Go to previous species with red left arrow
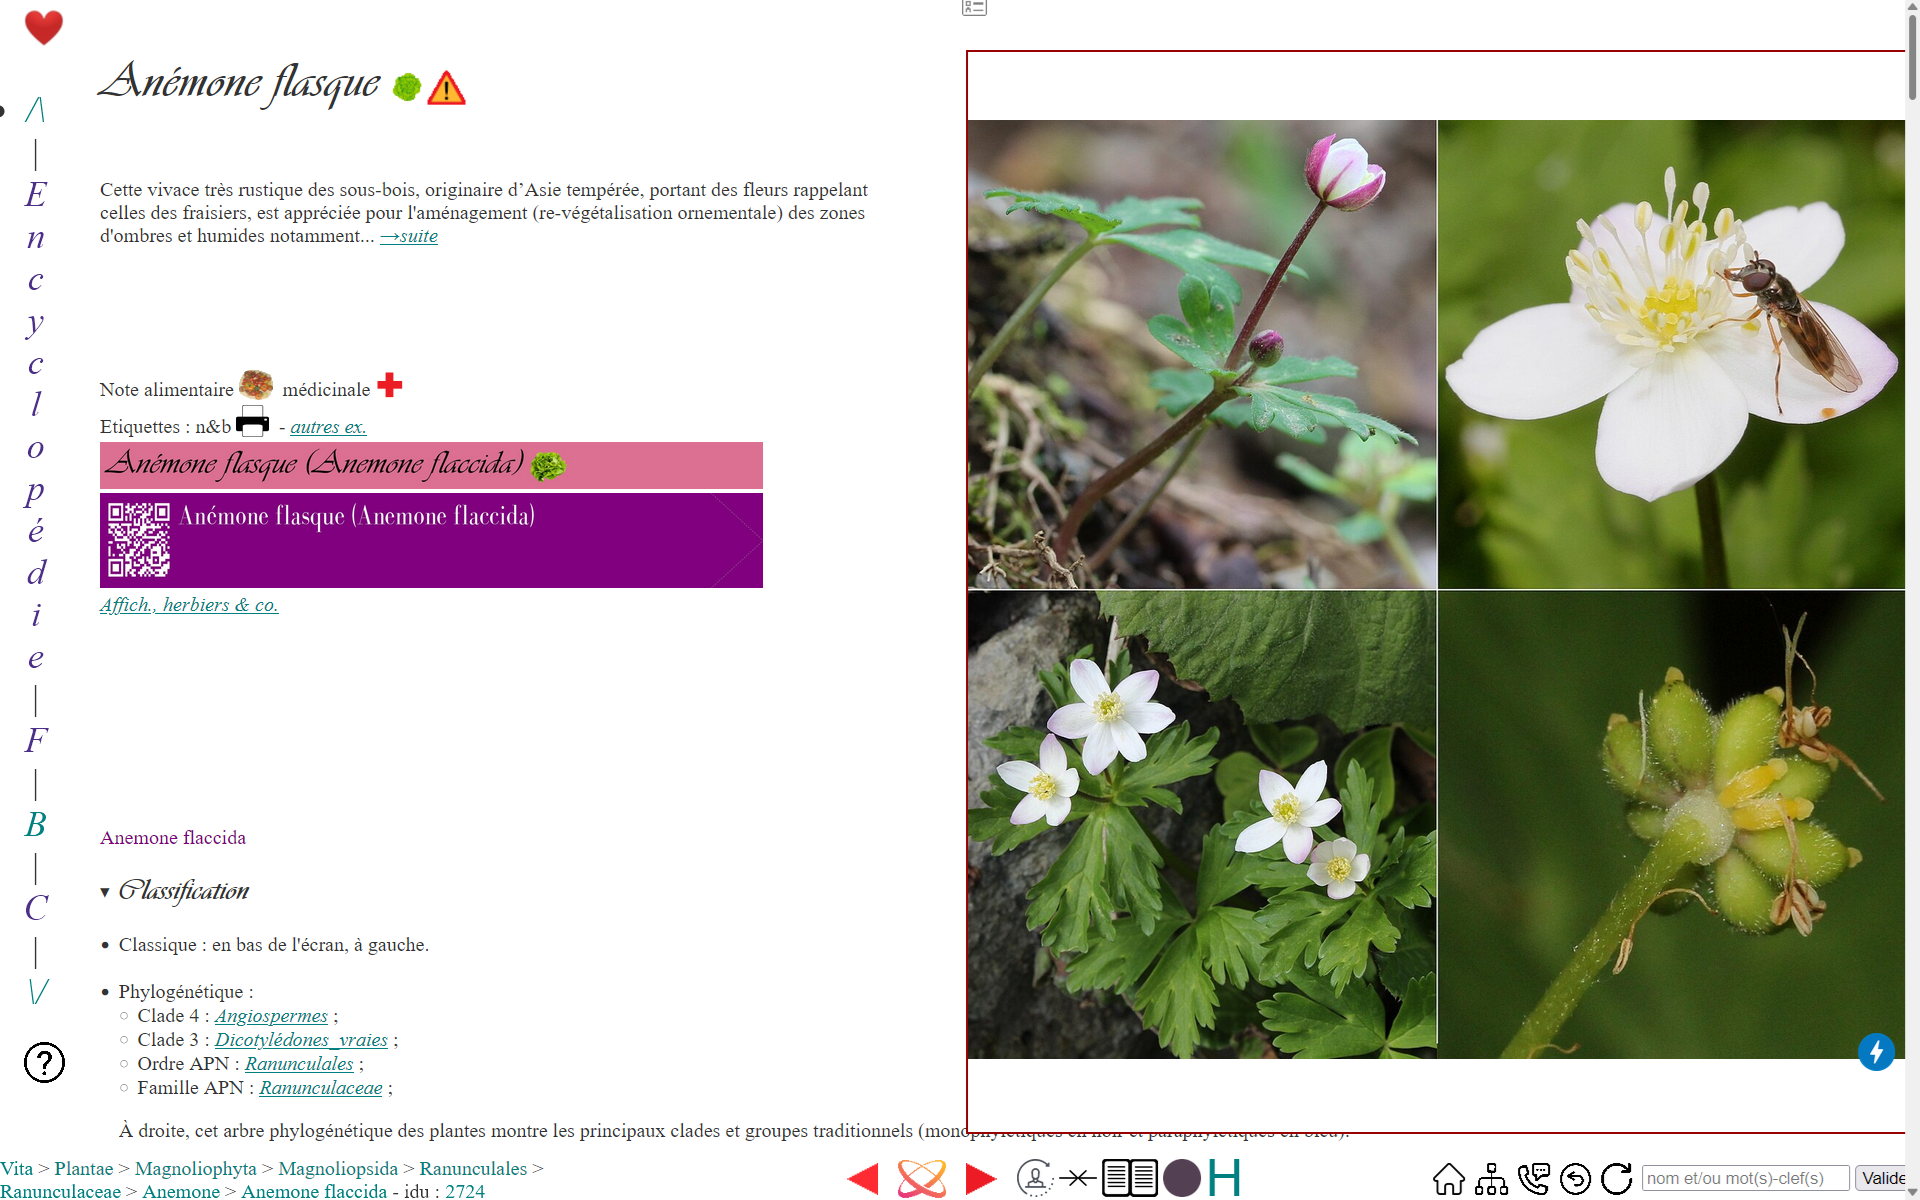 tap(862, 1179)
